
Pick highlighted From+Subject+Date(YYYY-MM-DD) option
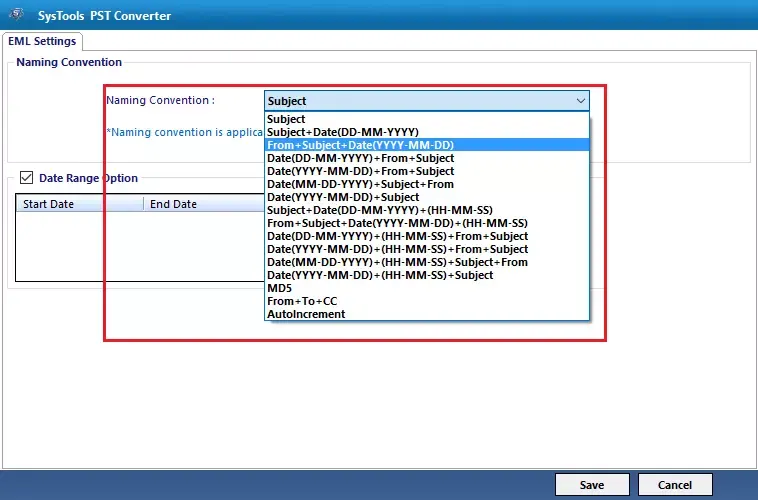coord(427,145)
